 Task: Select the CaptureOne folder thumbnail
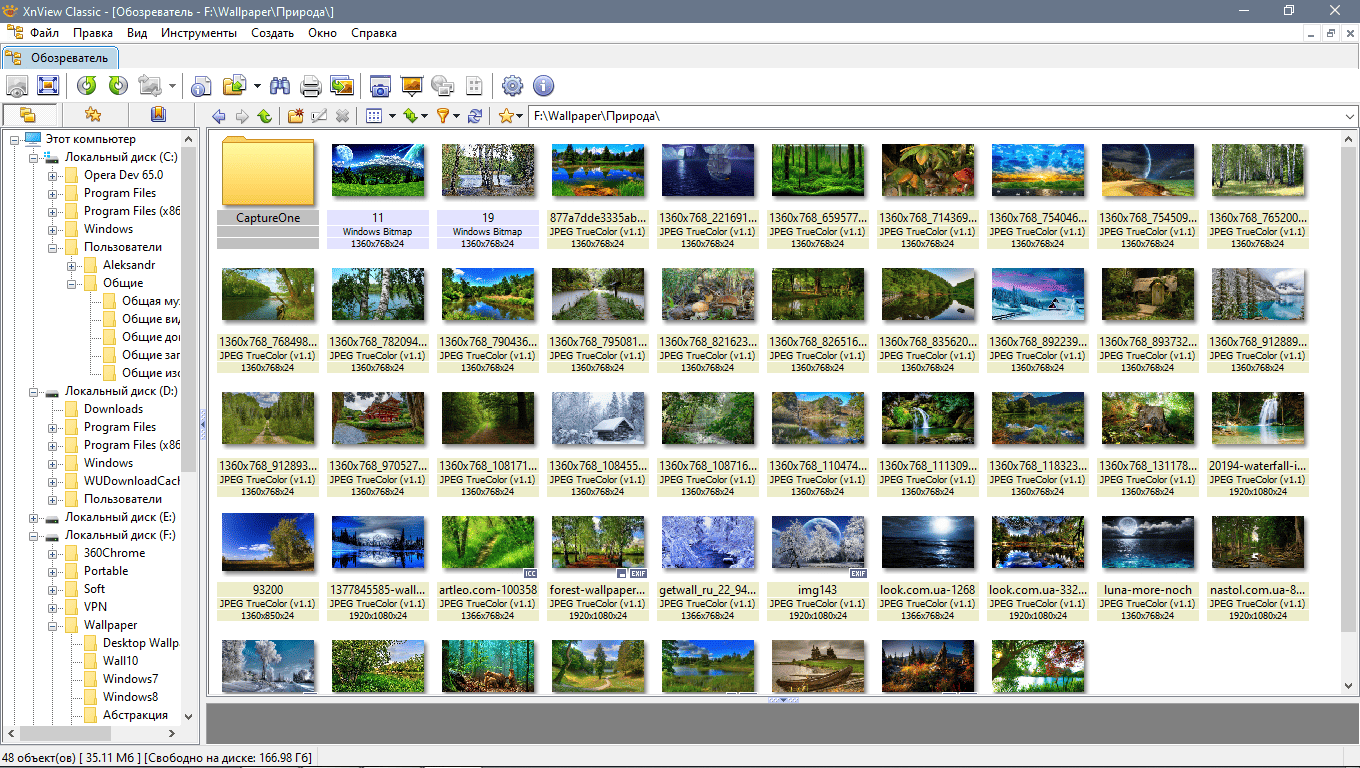click(x=268, y=192)
